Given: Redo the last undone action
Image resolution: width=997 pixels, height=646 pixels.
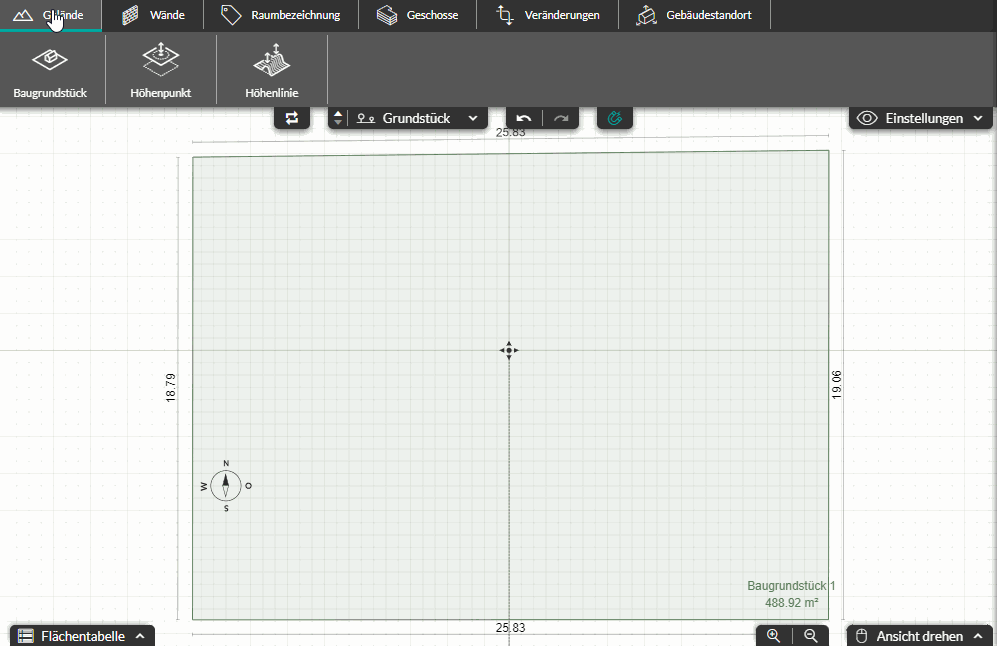Looking at the screenshot, I should pos(561,118).
